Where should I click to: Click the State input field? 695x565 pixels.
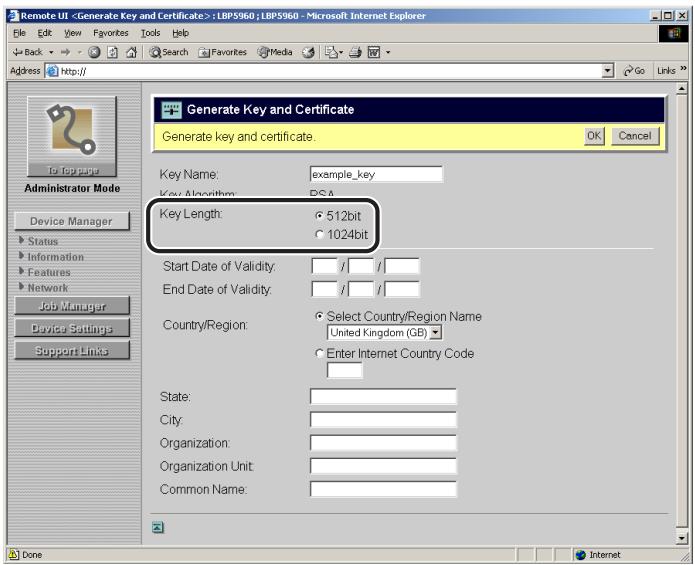(383, 396)
